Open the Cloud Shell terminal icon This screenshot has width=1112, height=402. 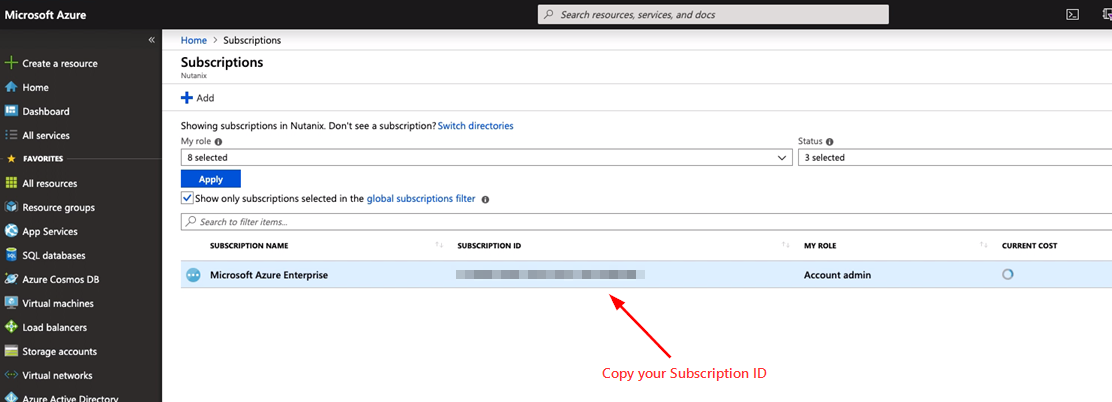click(1073, 14)
